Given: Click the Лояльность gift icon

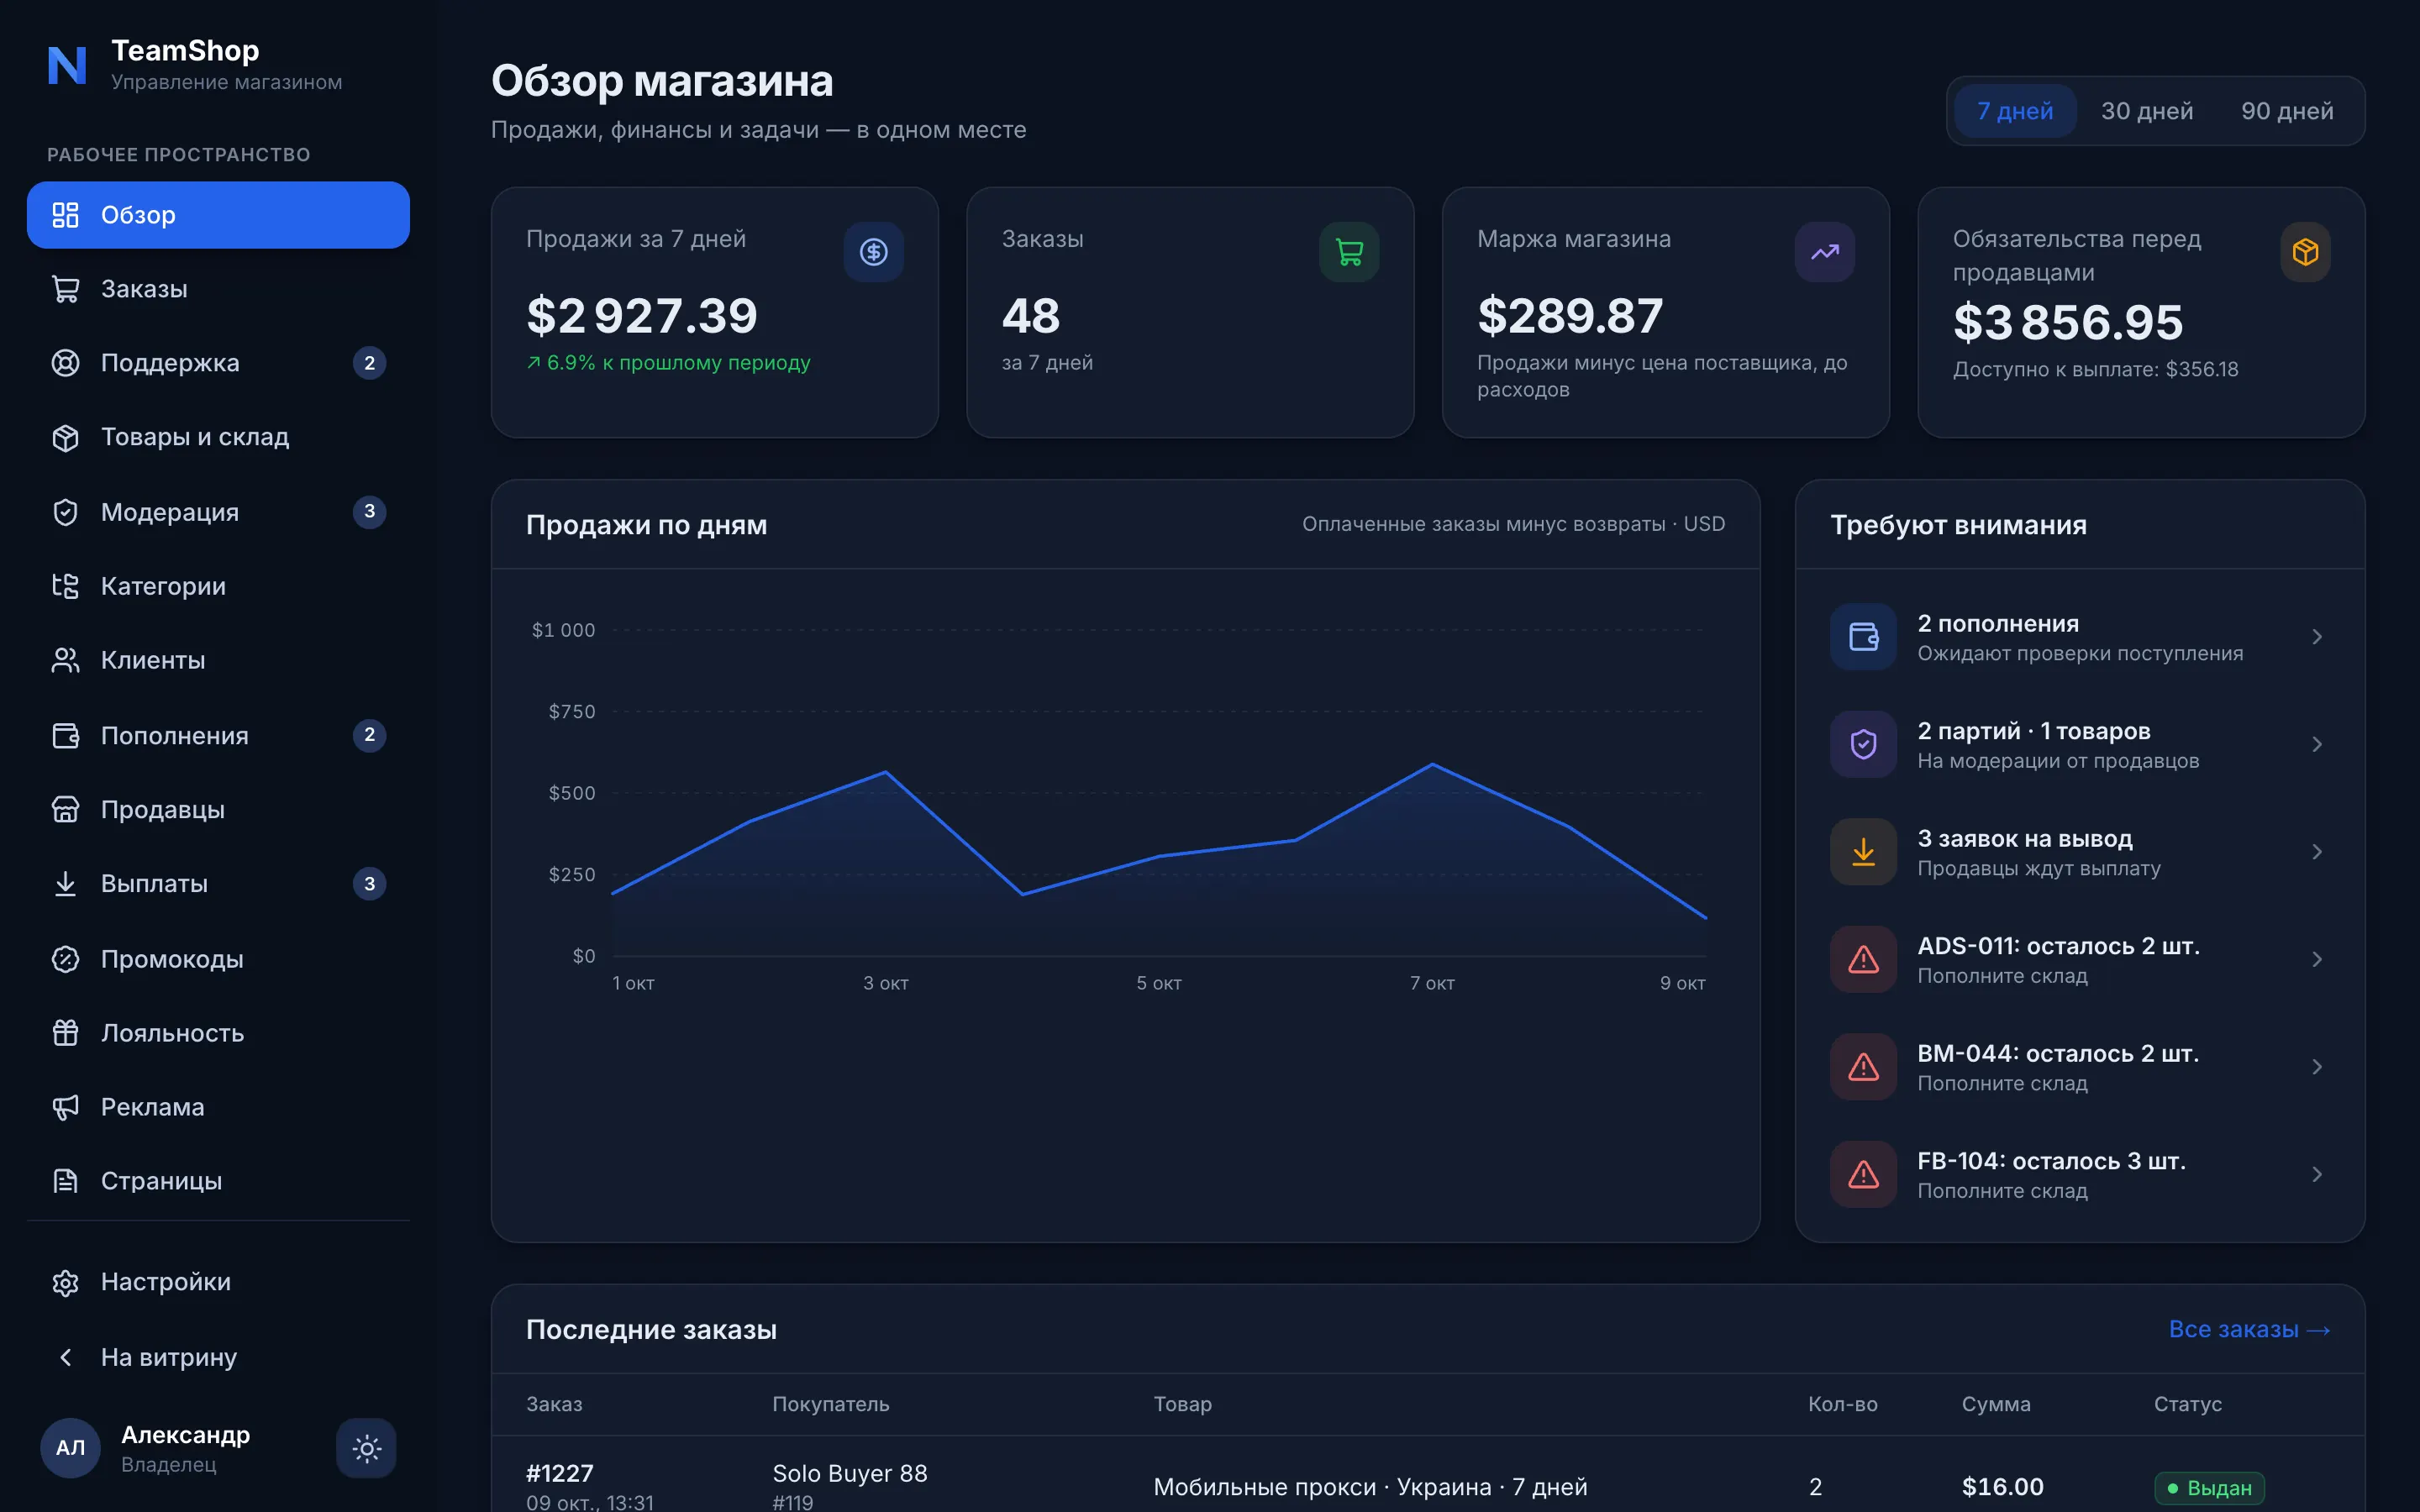Looking at the screenshot, I should point(65,1033).
